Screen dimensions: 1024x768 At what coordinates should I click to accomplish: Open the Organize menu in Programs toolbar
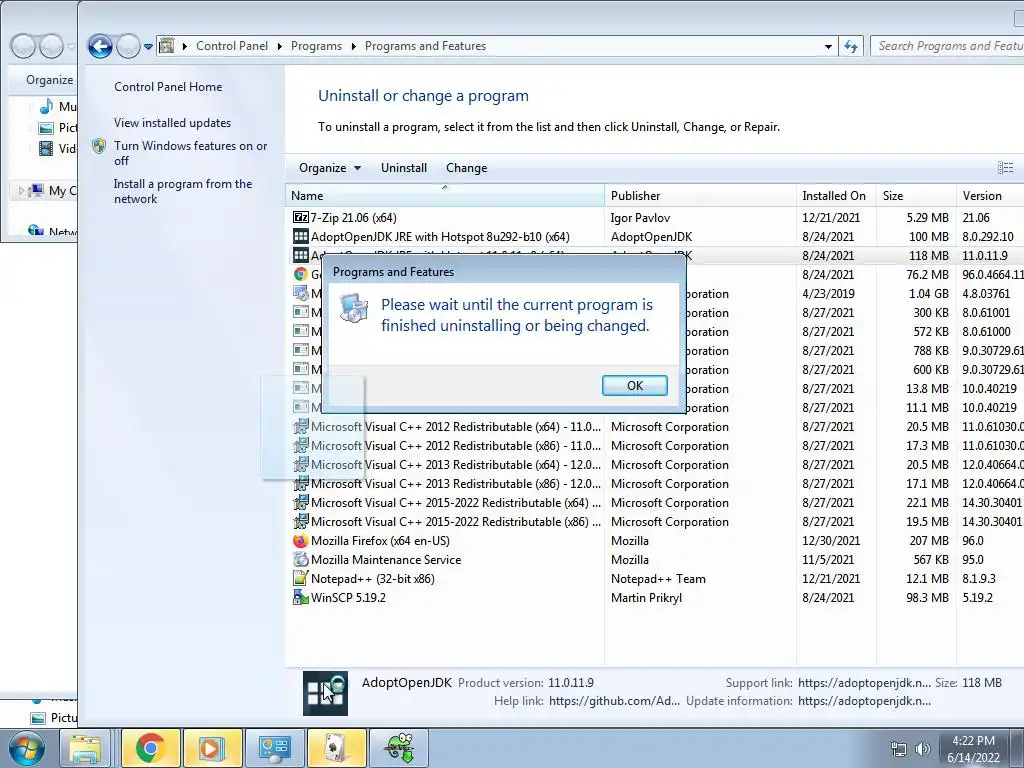pos(330,168)
